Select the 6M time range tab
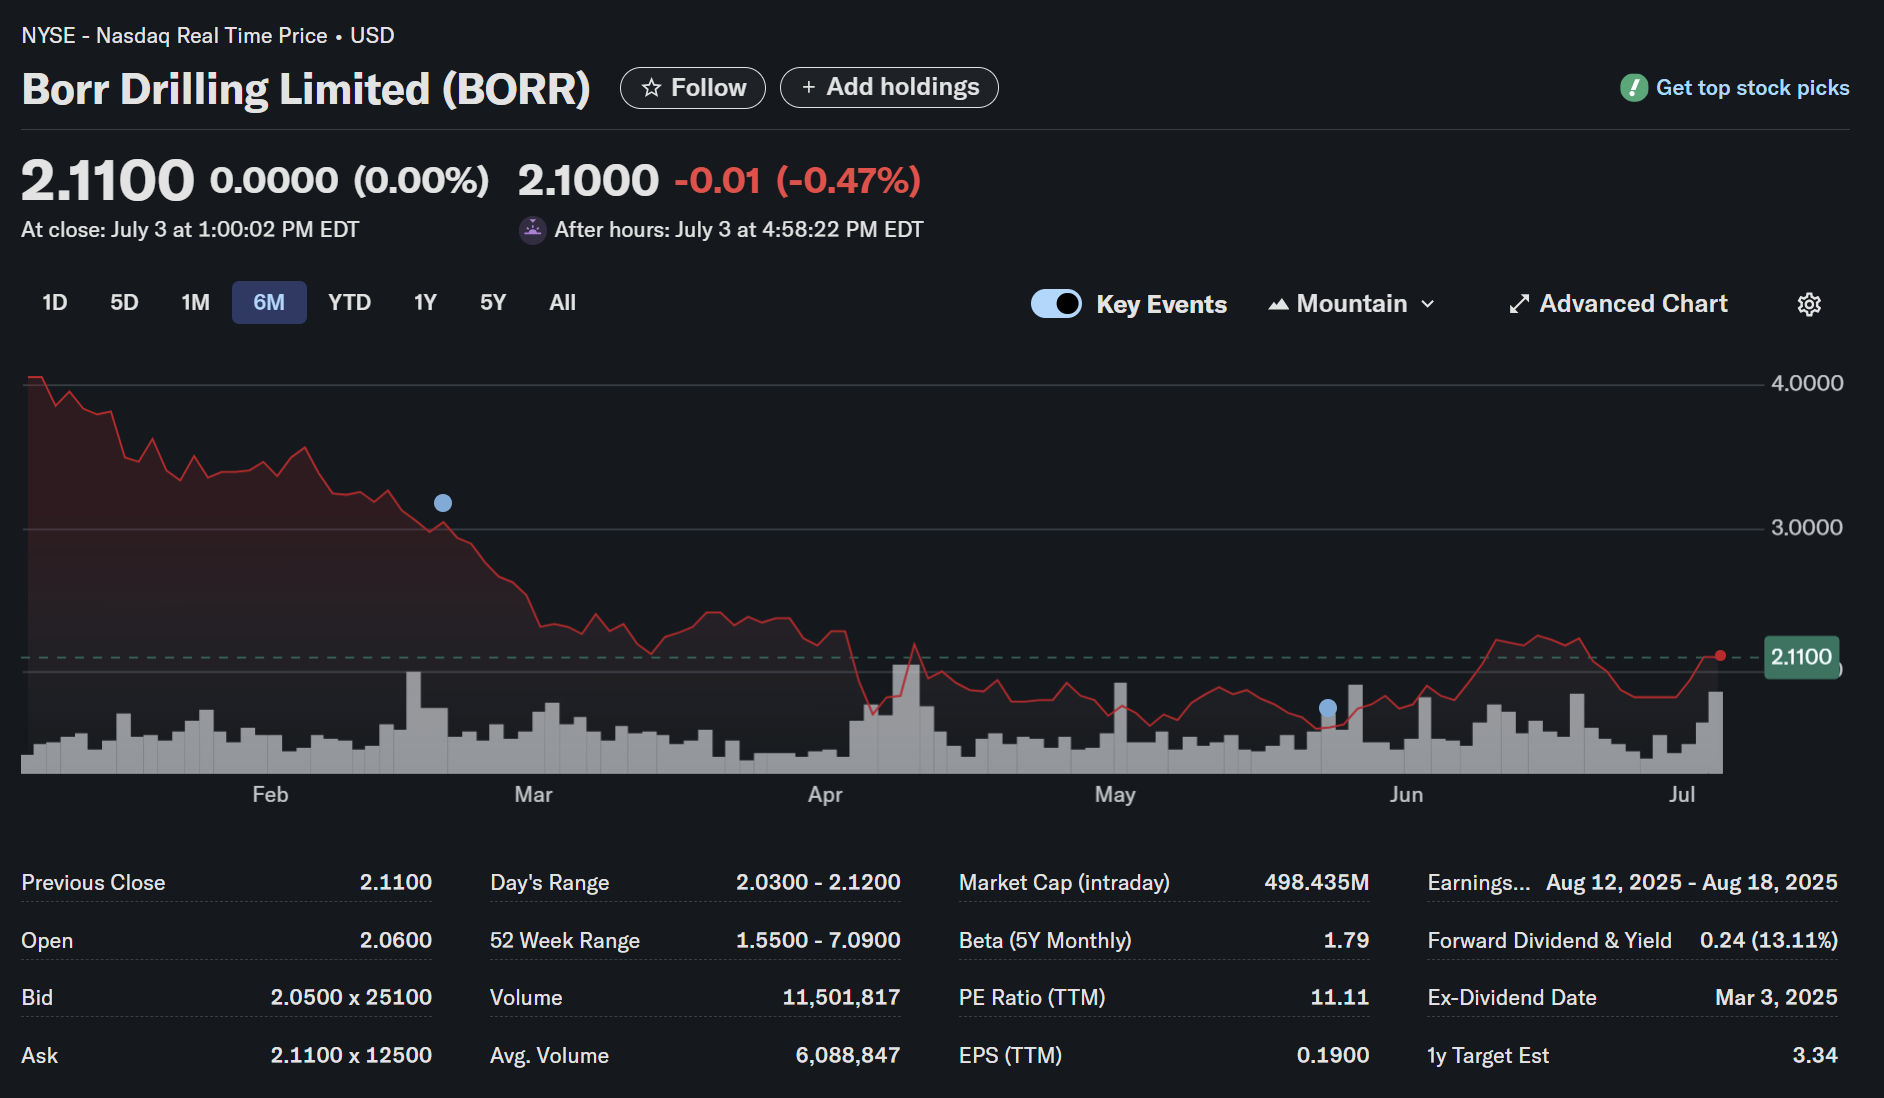This screenshot has height=1098, width=1884. [269, 303]
